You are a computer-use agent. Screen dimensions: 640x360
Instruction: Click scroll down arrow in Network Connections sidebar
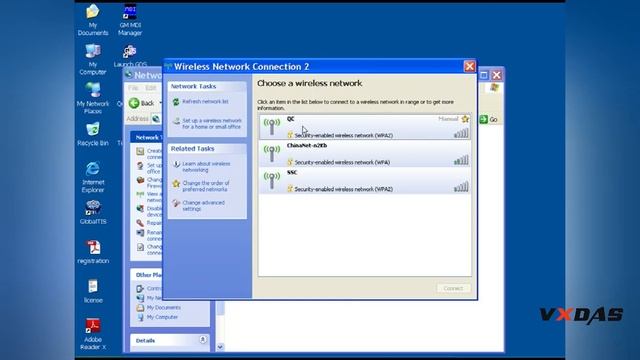pos(220,347)
